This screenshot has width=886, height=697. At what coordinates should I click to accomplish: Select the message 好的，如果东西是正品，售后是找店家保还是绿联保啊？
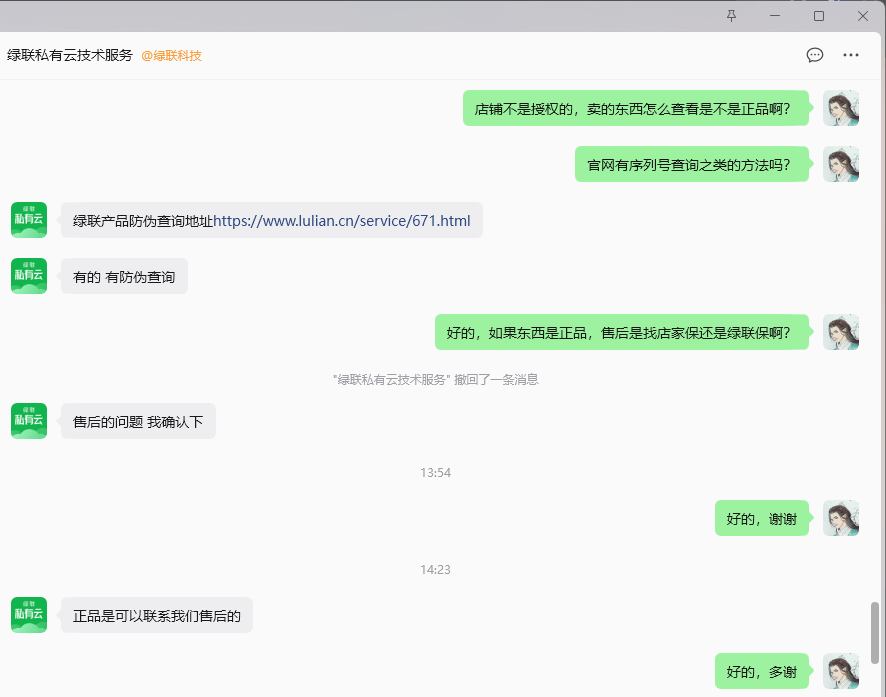click(622, 332)
